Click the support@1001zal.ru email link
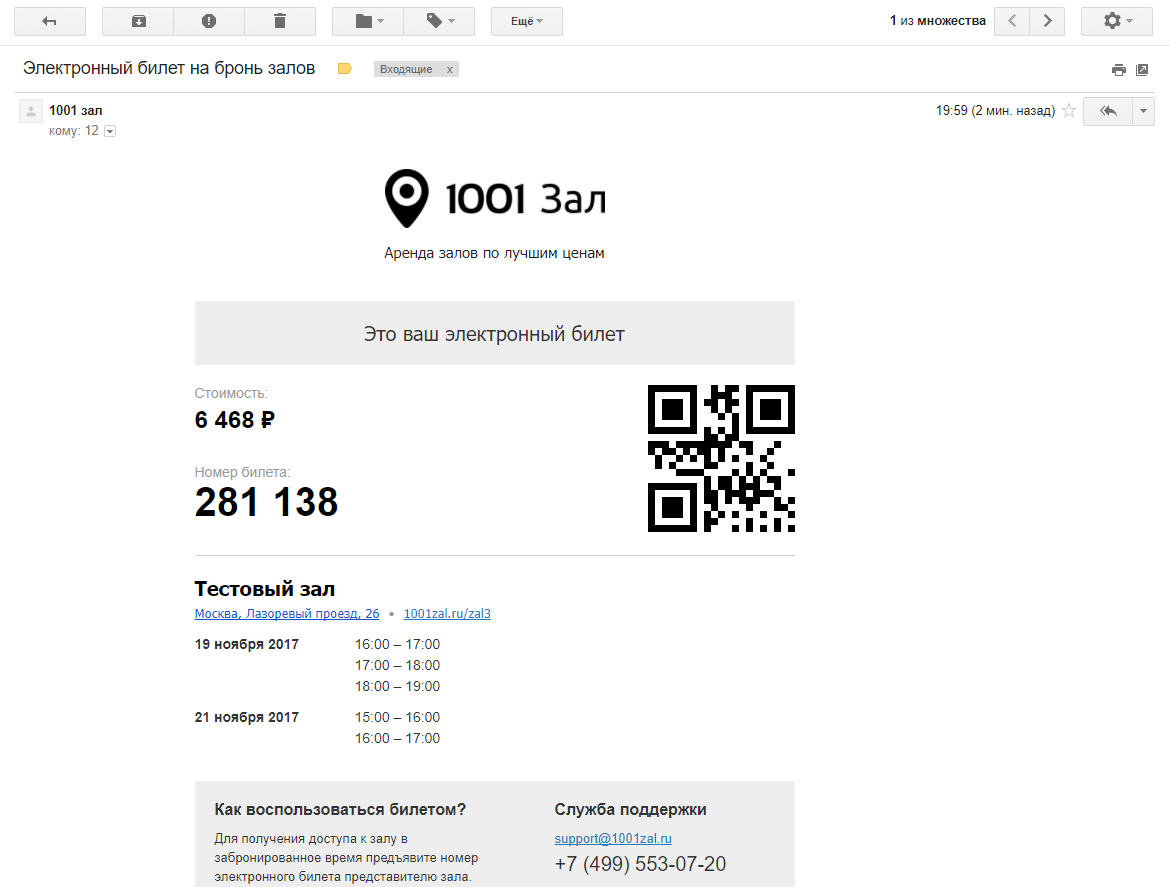 point(613,839)
